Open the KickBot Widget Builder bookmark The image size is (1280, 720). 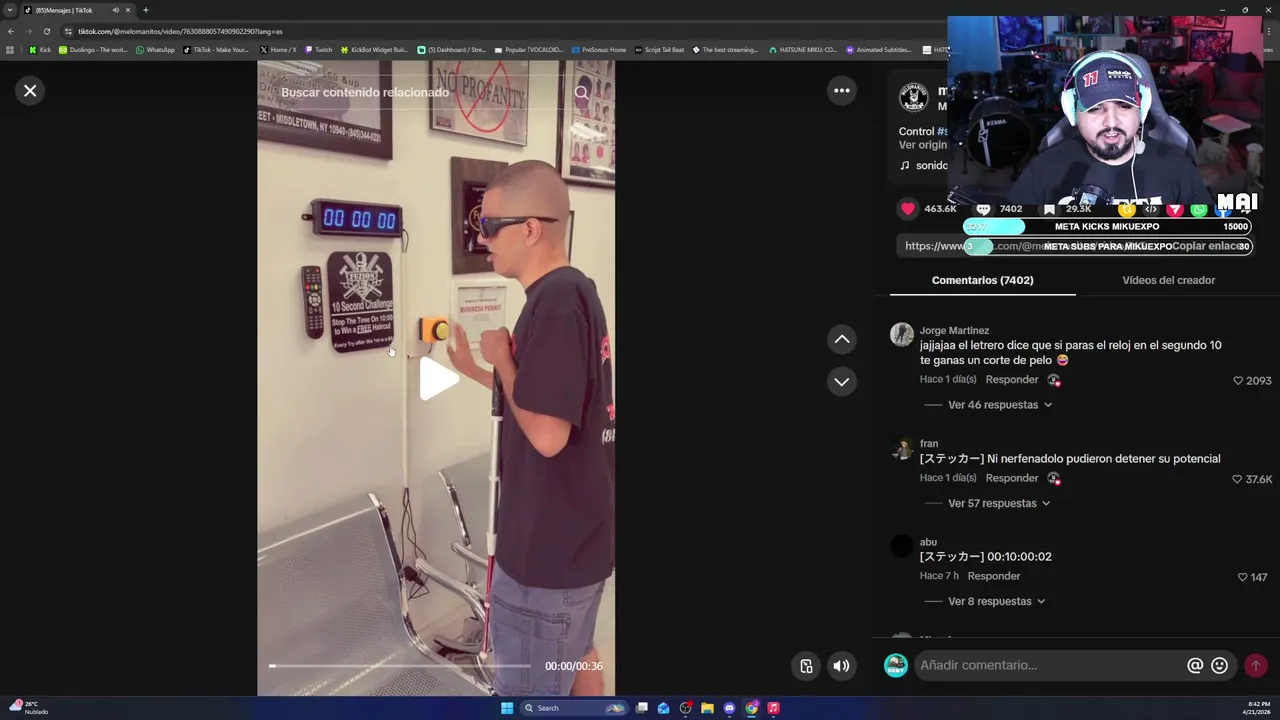(x=374, y=49)
